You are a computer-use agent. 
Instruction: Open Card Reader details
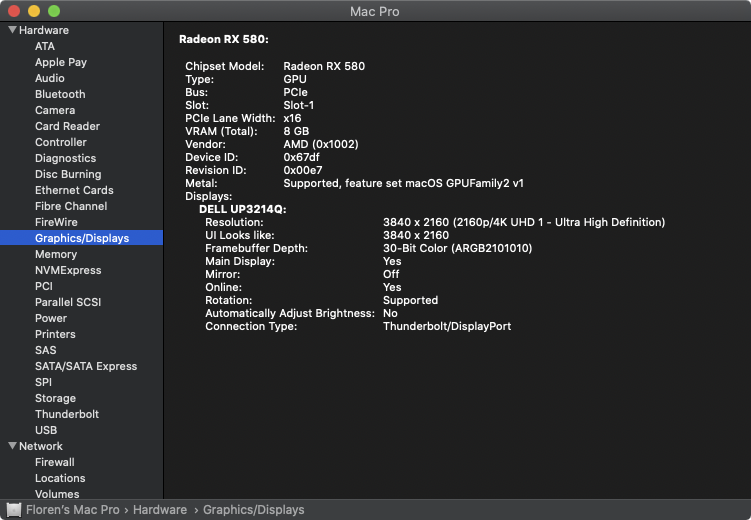click(68, 126)
